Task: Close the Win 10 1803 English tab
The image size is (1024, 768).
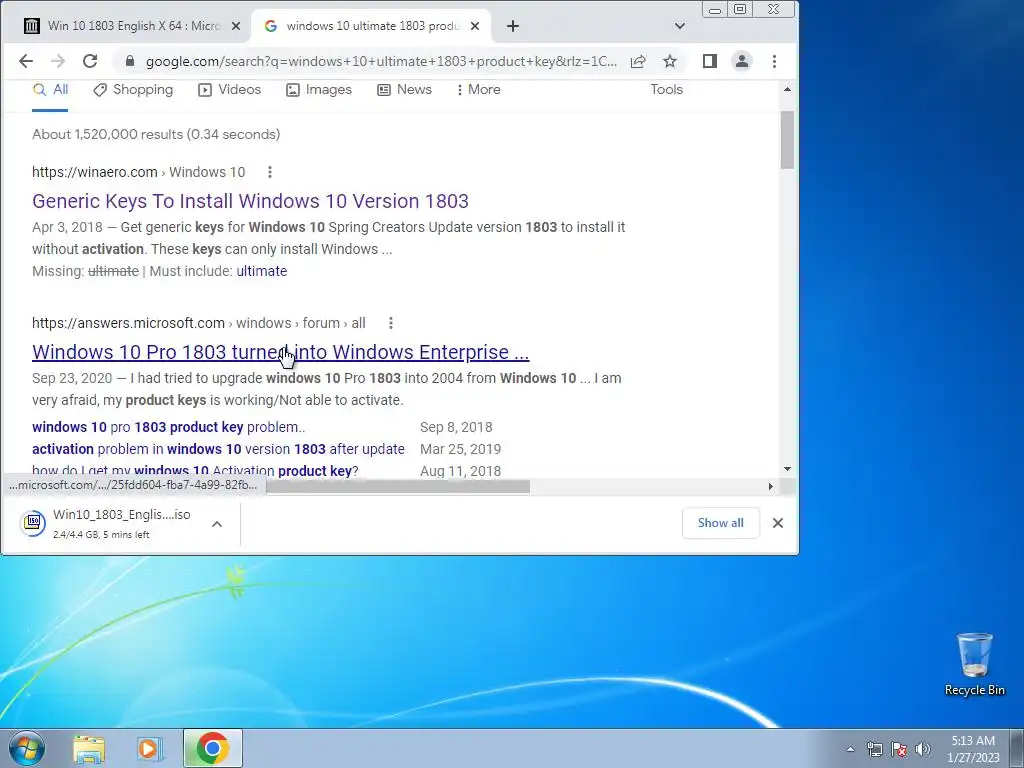Action: (x=236, y=26)
